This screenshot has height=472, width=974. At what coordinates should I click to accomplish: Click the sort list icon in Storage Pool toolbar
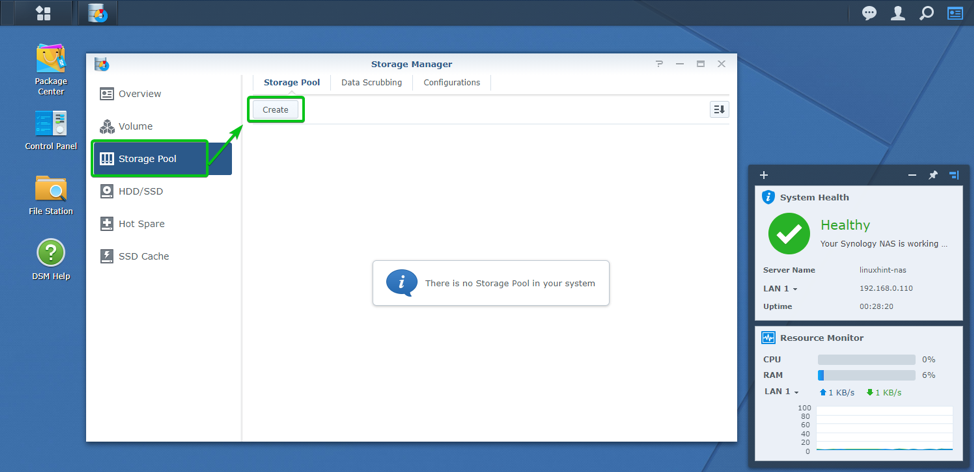pyautogui.click(x=719, y=109)
